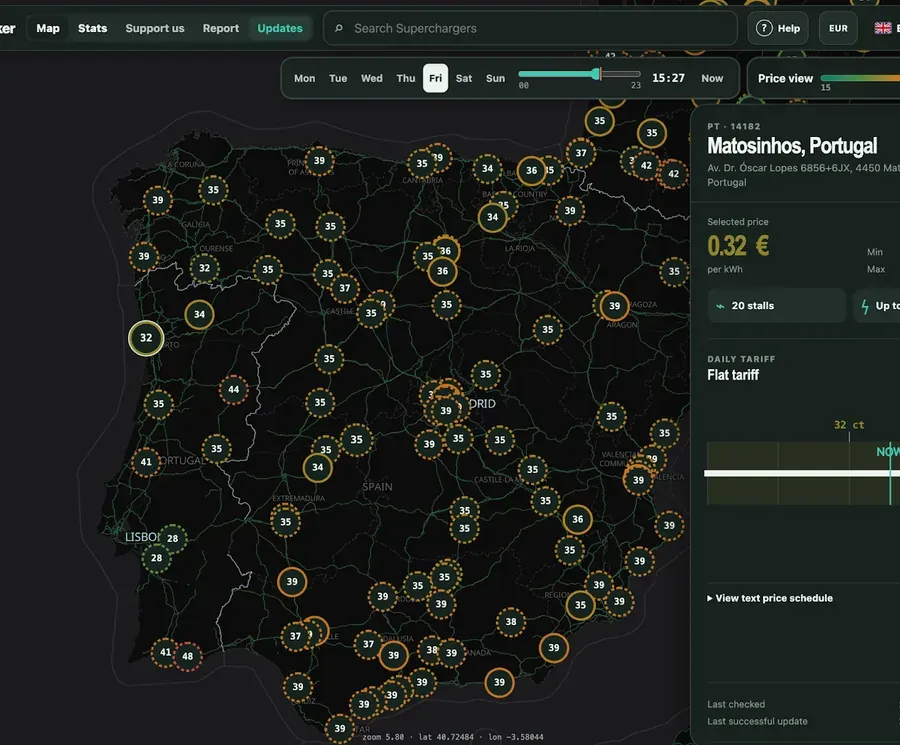Select Thu in day selector
Image resolution: width=900 pixels, height=745 pixels.
pos(406,78)
